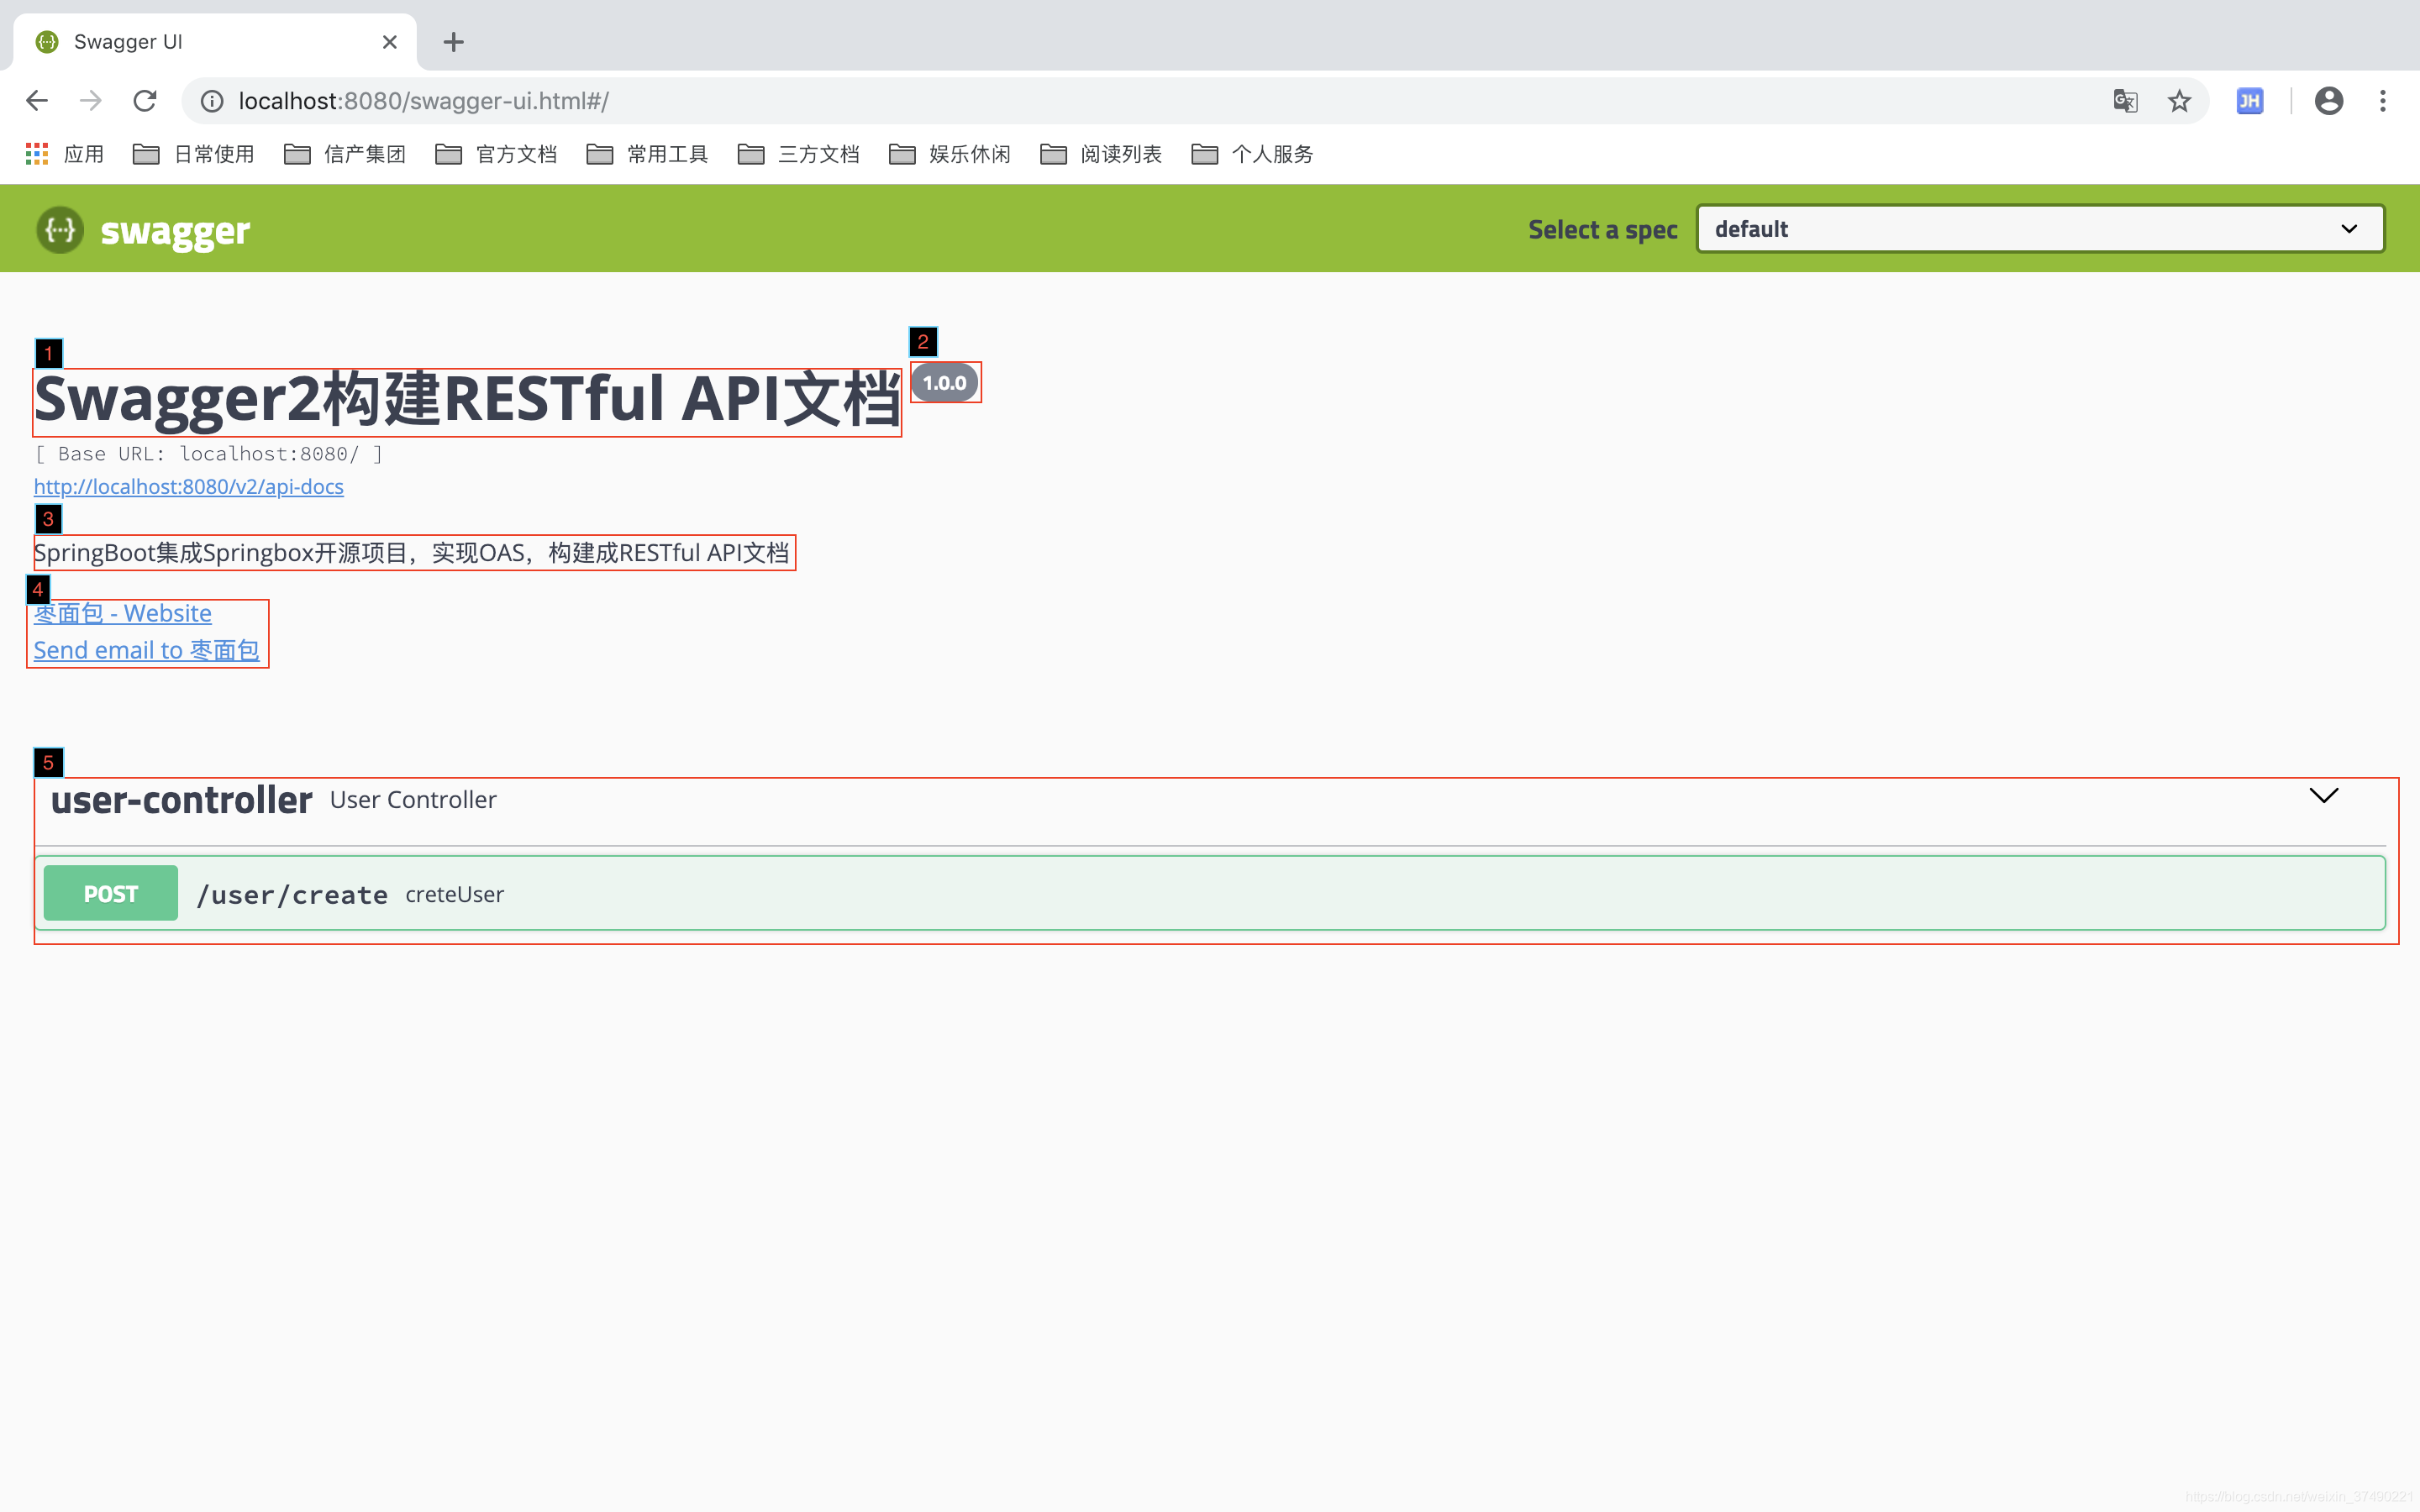The image size is (2420, 1512).
Task: Click the browser forward arrow
Action: (91, 101)
